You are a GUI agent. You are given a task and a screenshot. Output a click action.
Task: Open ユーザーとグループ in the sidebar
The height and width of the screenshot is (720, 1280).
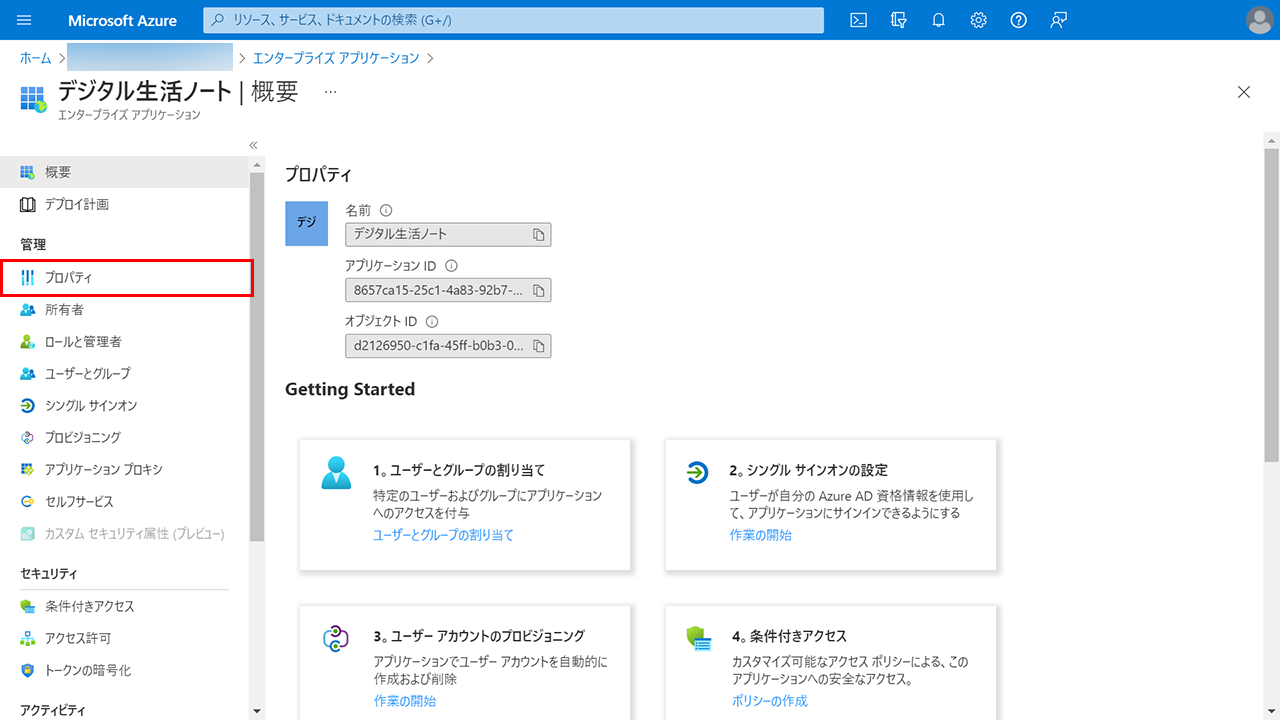(124, 374)
